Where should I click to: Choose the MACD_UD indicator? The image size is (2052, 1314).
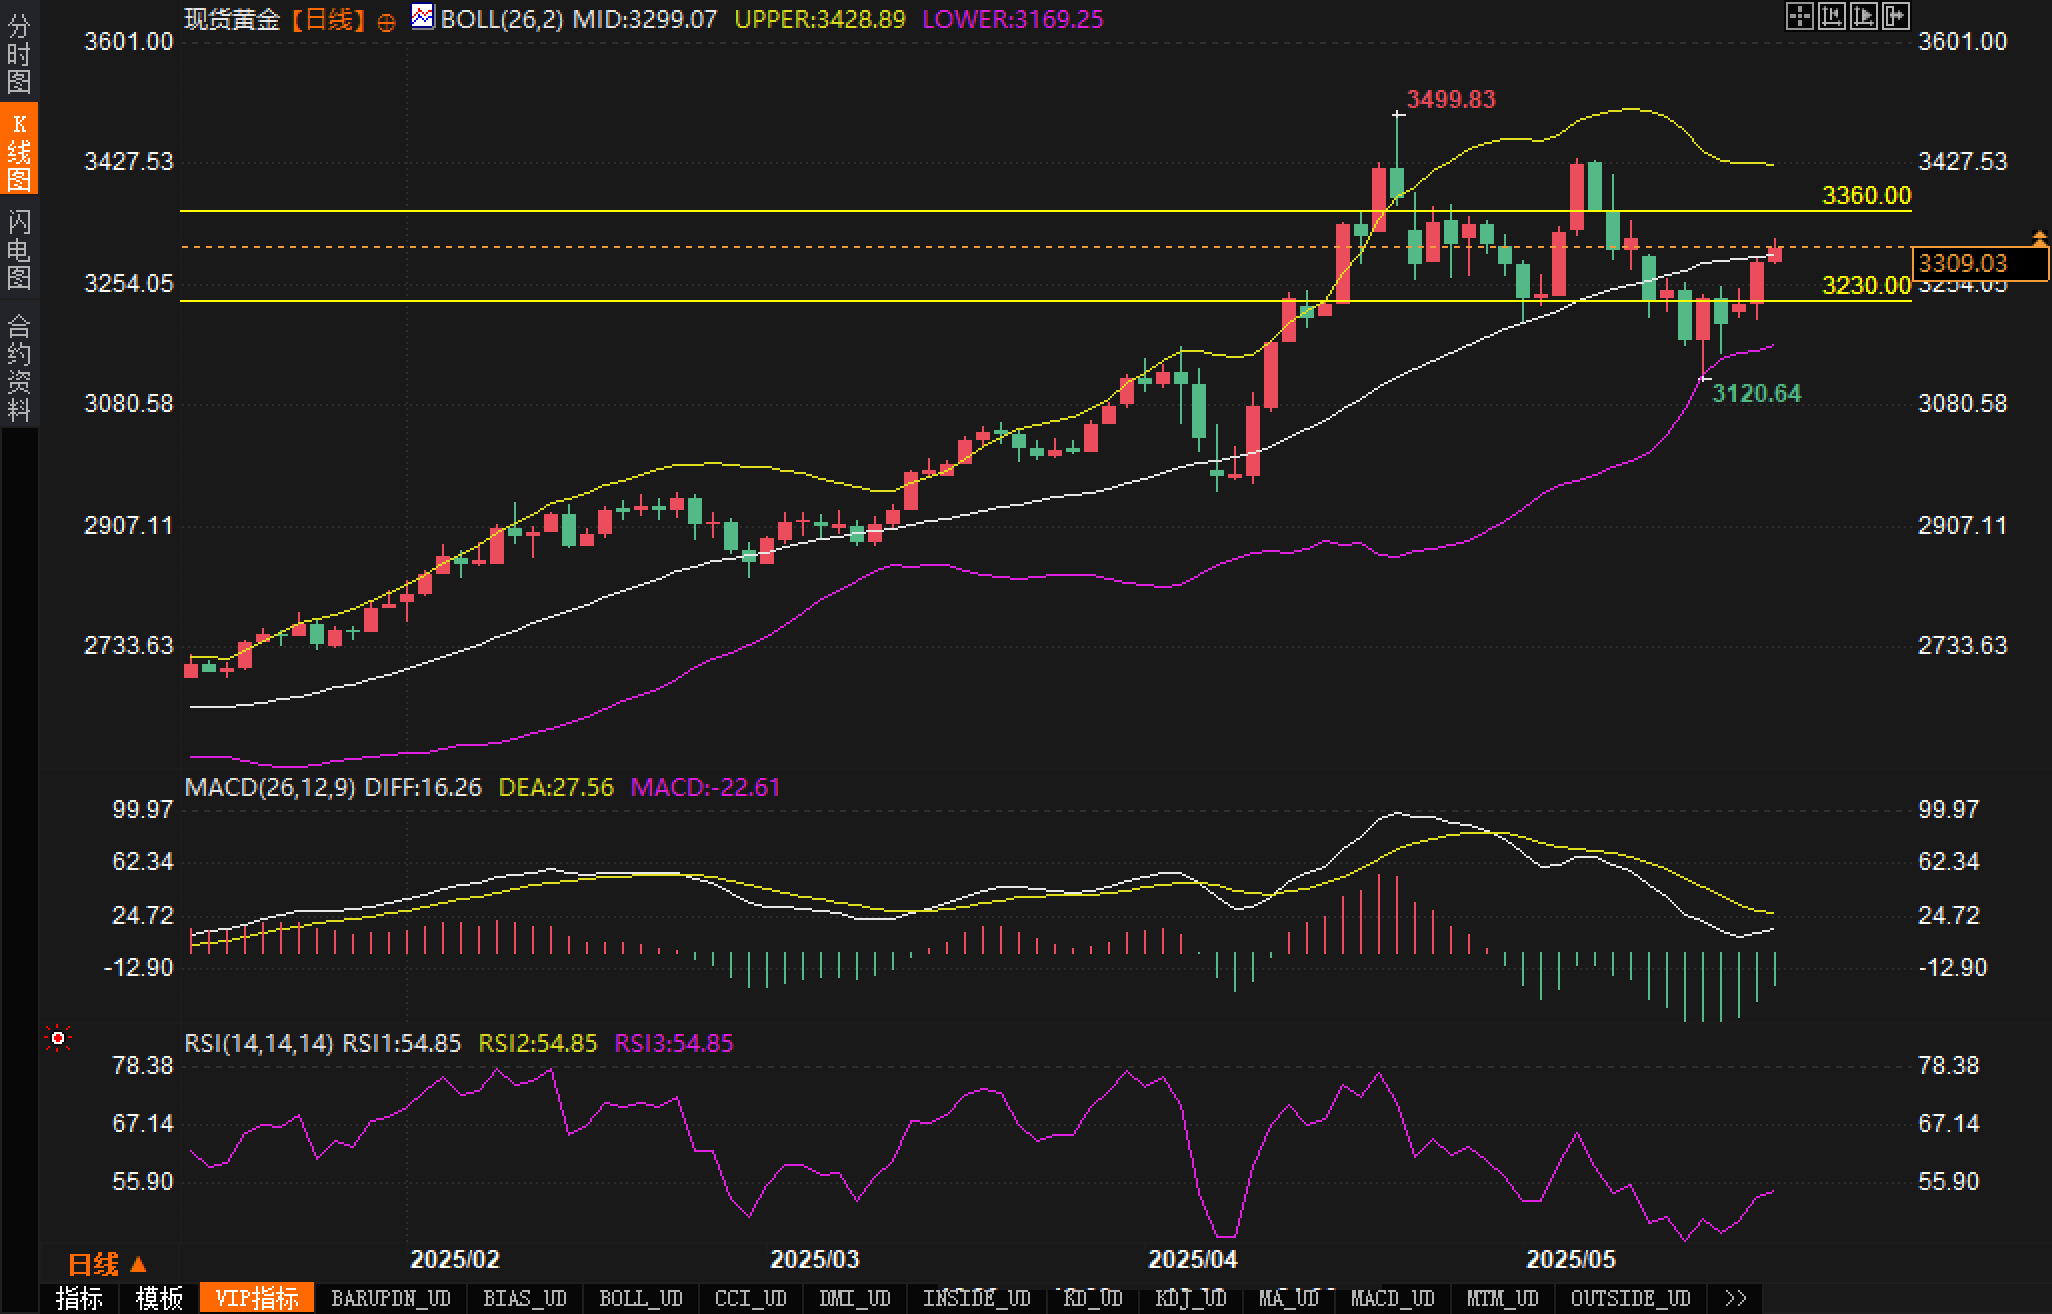click(1393, 1298)
